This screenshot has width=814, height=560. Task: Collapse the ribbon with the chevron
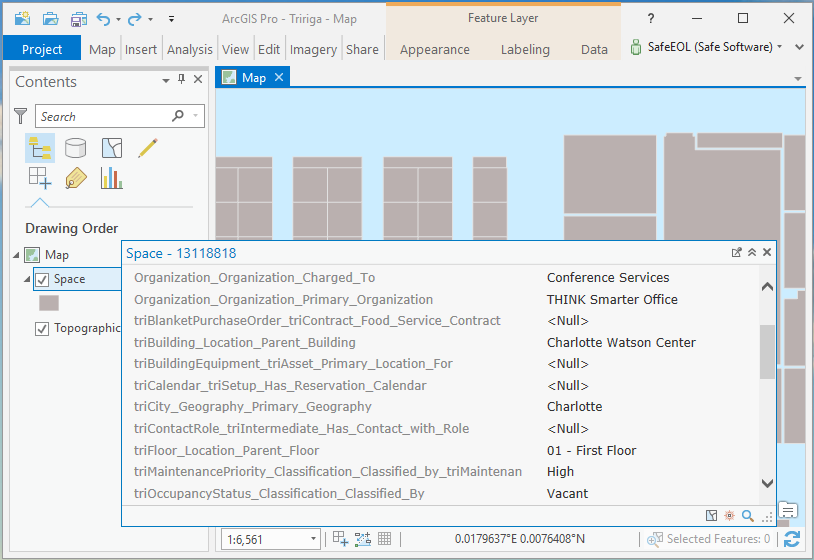[799, 47]
